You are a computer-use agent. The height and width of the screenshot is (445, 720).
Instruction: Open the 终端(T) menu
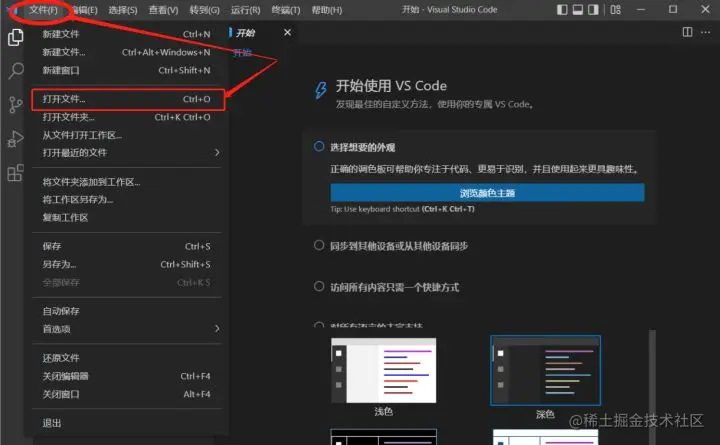point(286,10)
